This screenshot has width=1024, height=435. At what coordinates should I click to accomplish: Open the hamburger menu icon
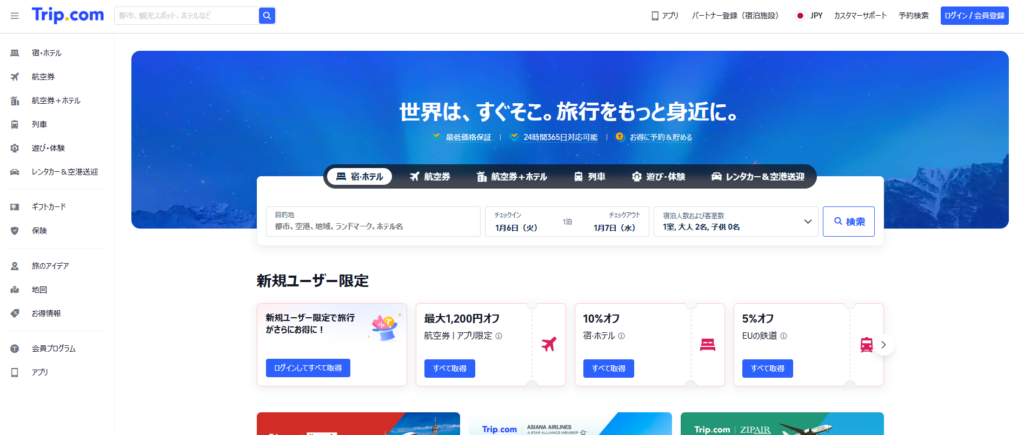14,16
